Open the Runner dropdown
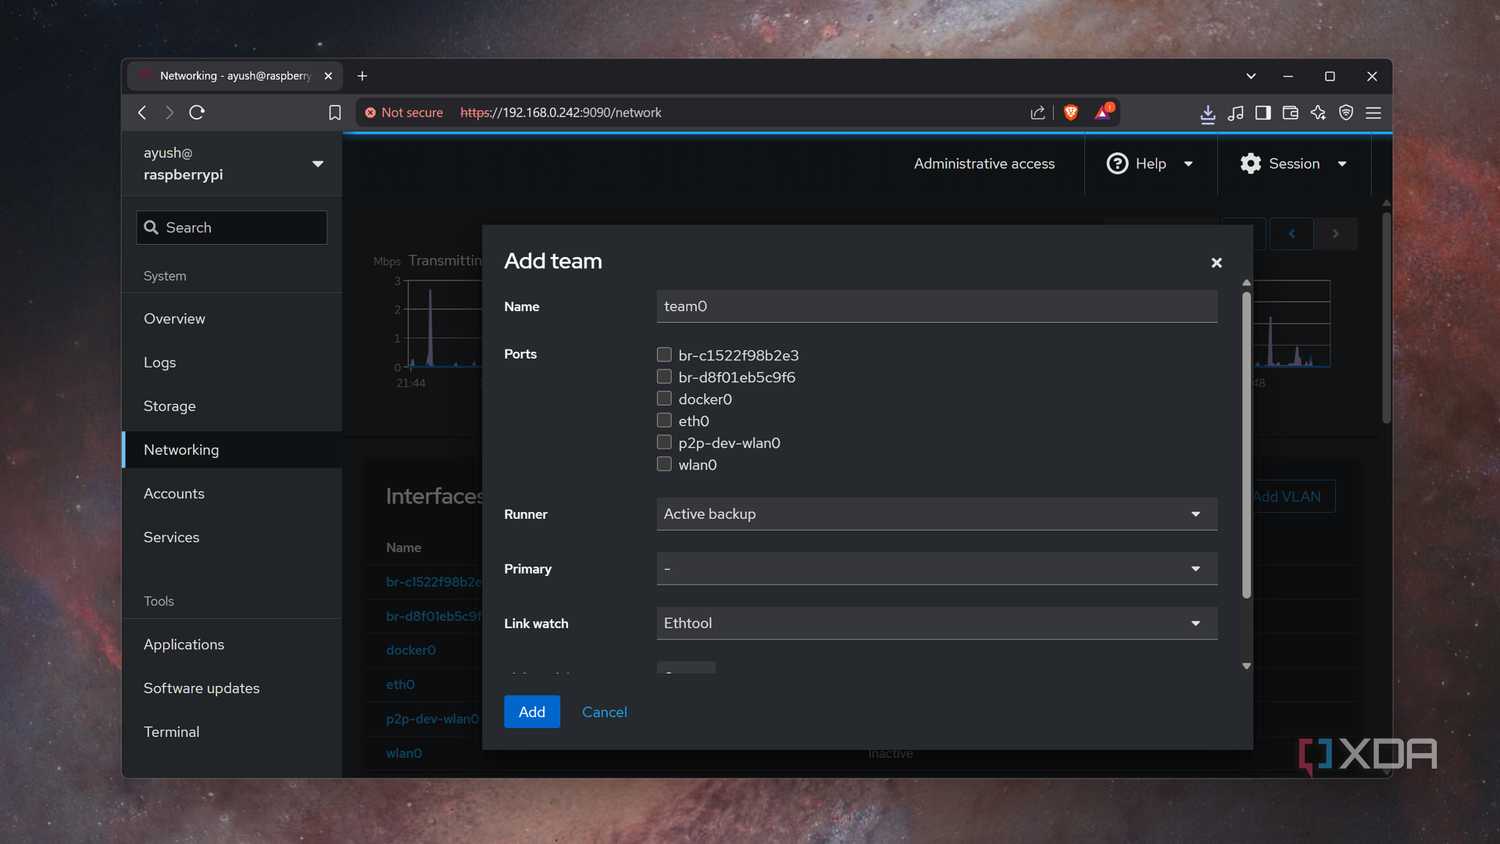1500x844 pixels. (x=937, y=514)
